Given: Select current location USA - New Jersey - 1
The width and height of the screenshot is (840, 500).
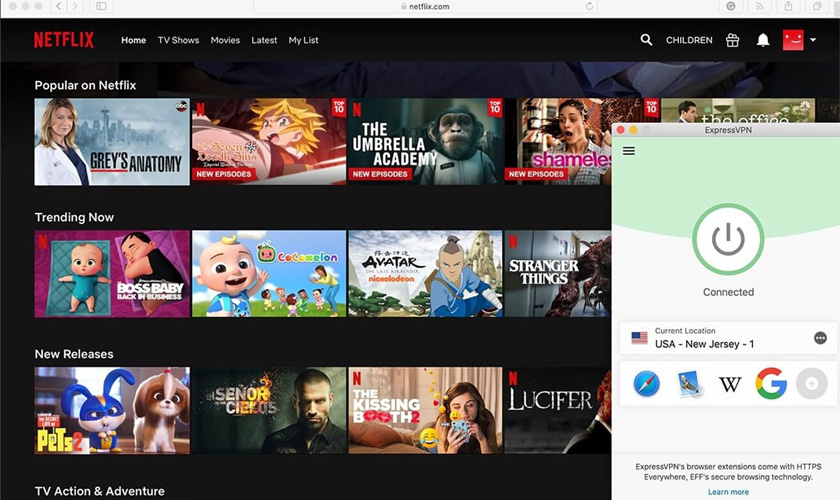Looking at the screenshot, I should (729, 338).
